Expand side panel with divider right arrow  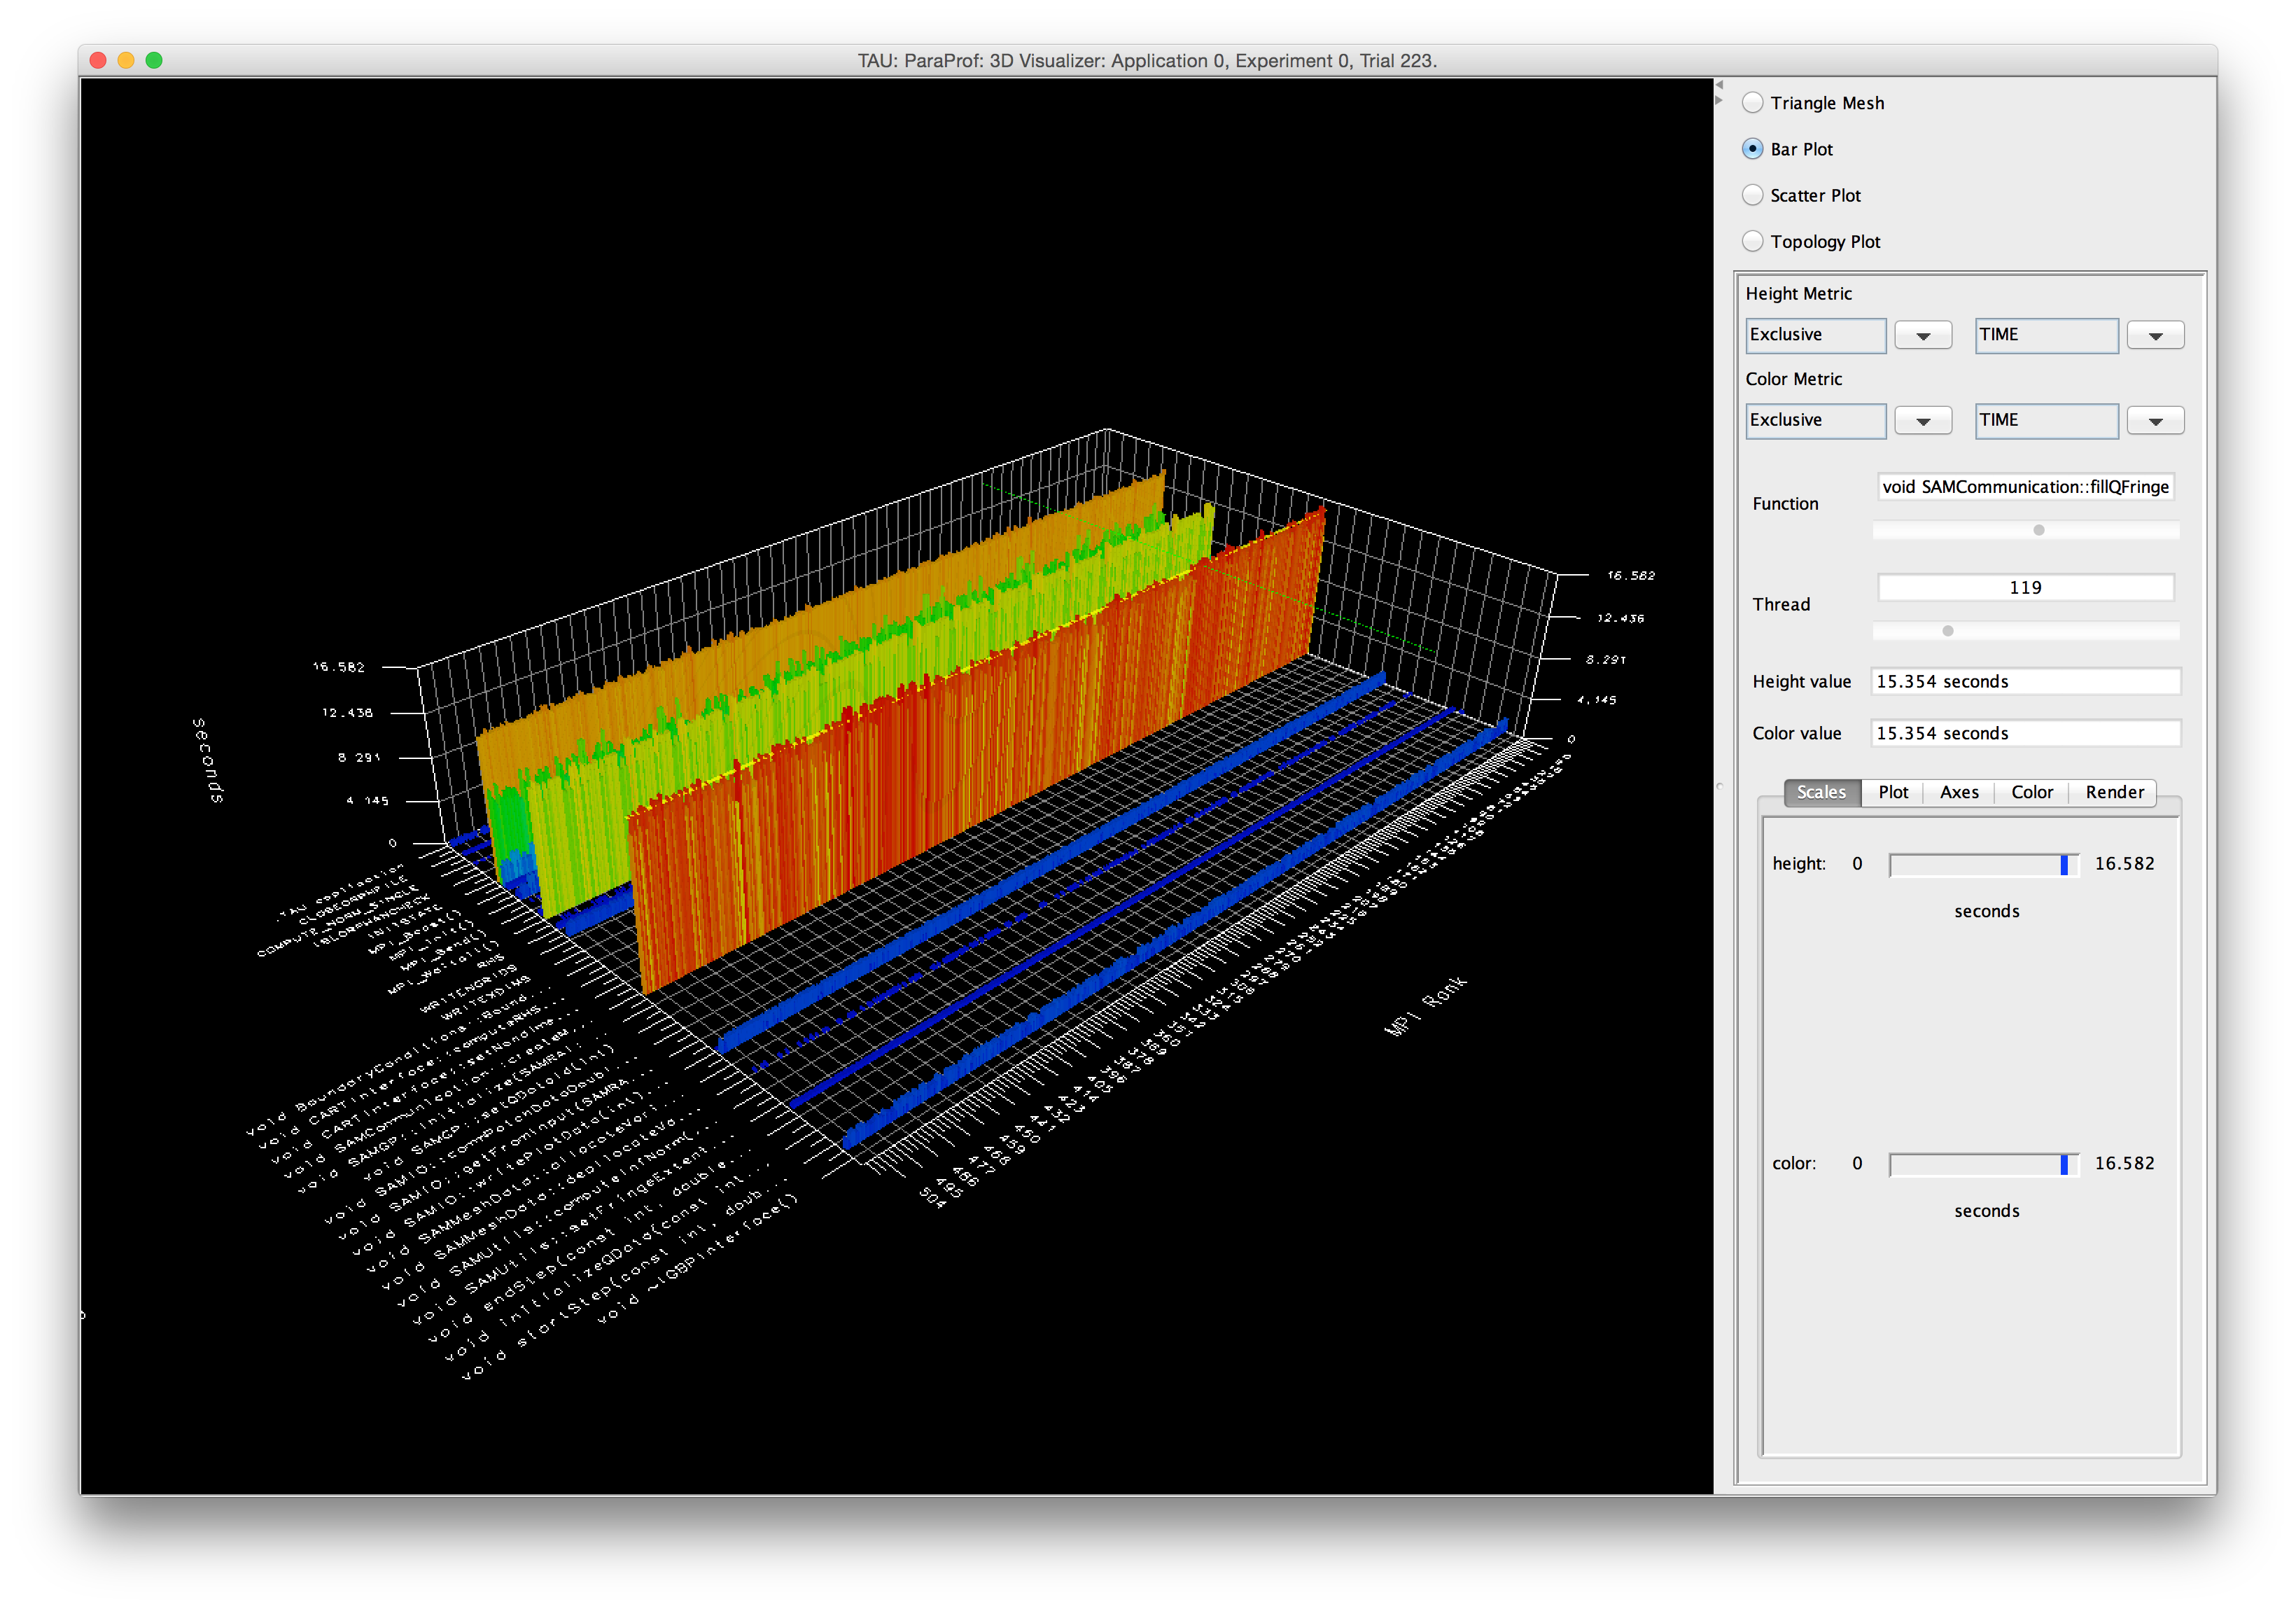click(1719, 100)
